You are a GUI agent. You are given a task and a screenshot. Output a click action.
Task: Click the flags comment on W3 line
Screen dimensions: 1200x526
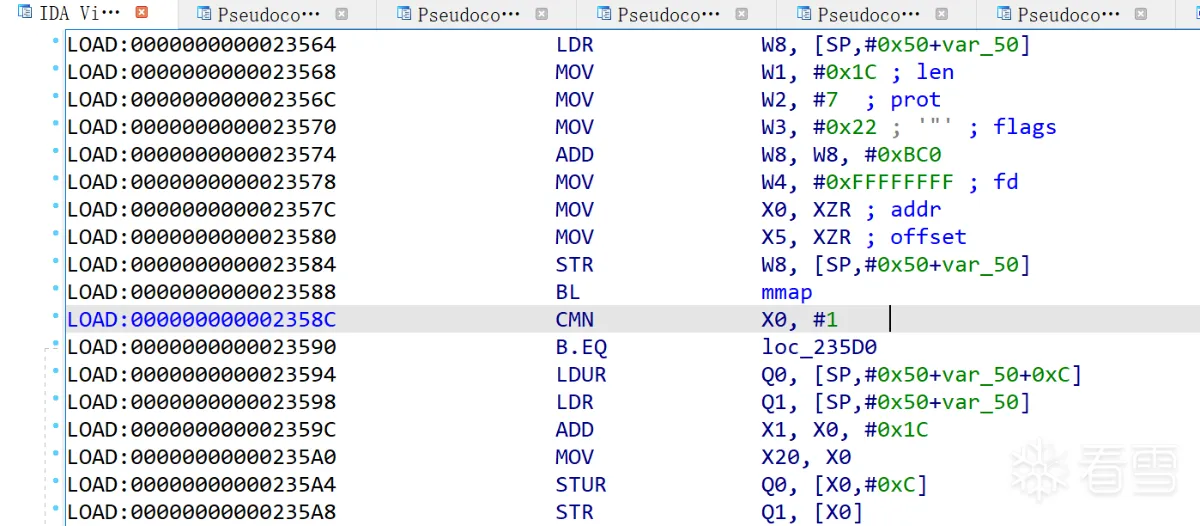[1024, 127]
